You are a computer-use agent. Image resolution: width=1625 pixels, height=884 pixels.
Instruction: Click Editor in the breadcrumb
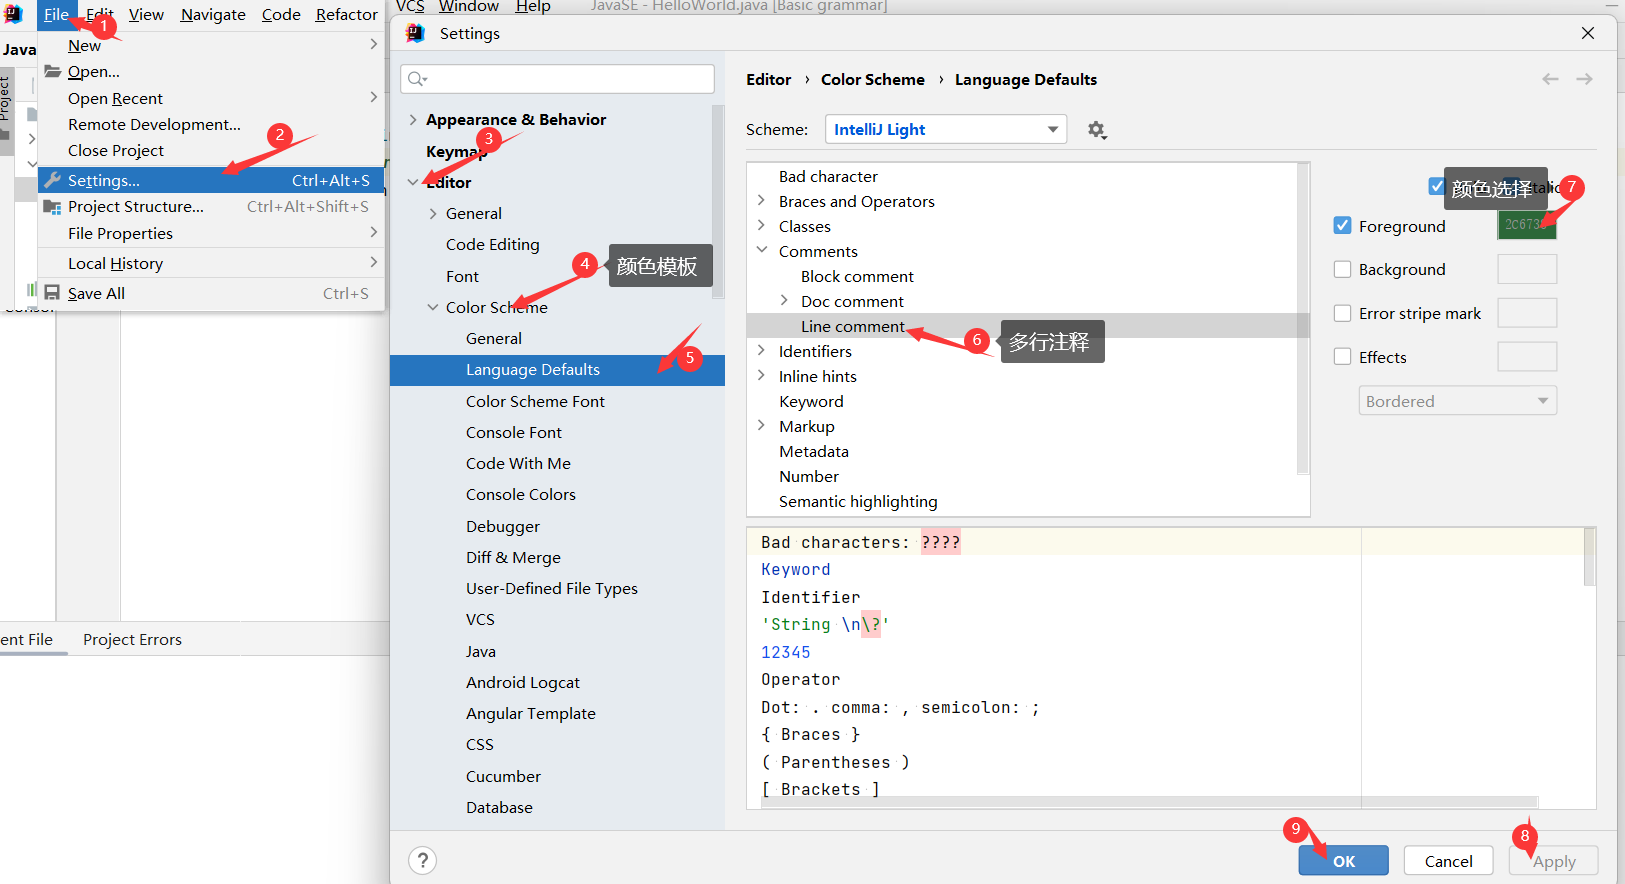pos(768,79)
